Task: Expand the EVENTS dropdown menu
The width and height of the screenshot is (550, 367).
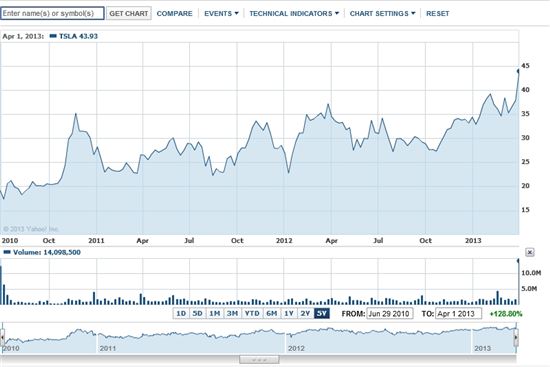Action: click(221, 13)
